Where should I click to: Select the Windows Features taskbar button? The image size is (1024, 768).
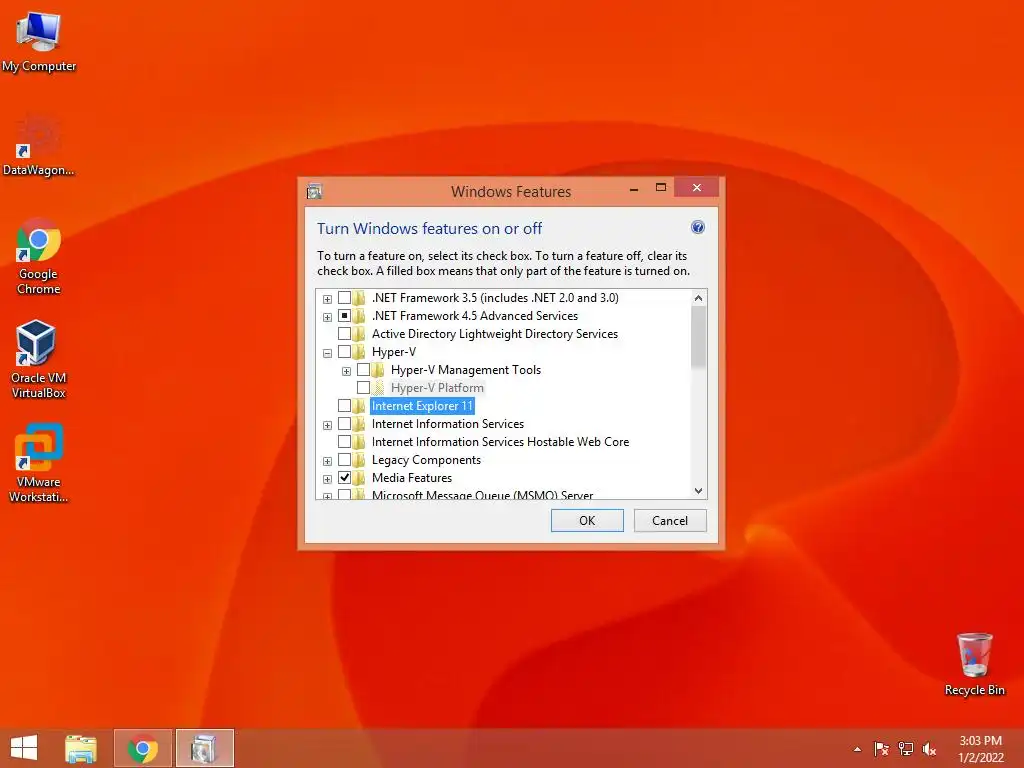pos(204,748)
